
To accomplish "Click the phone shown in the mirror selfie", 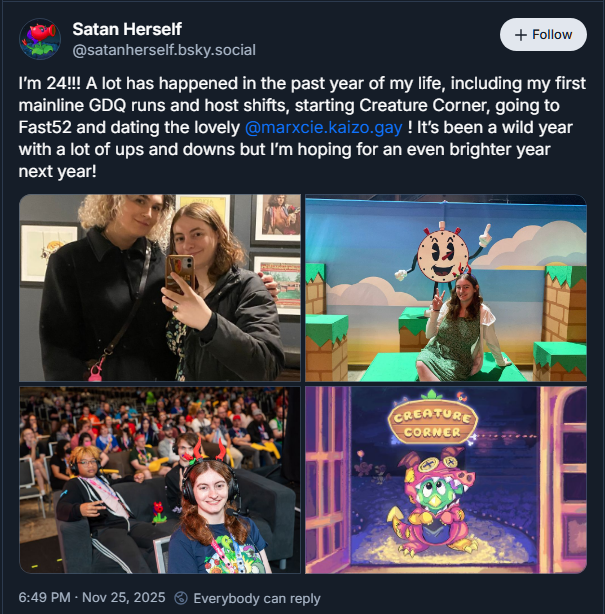I will point(181,275).
